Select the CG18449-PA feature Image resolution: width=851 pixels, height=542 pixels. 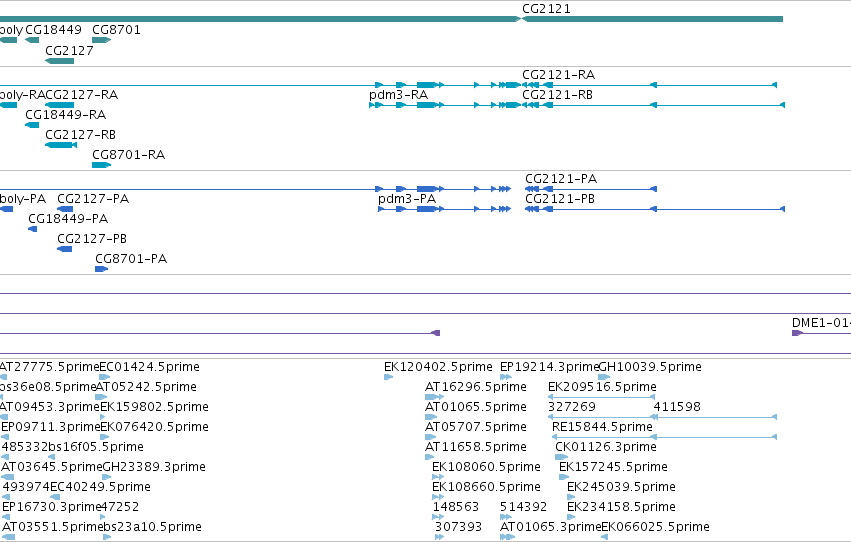click(33, 229)
